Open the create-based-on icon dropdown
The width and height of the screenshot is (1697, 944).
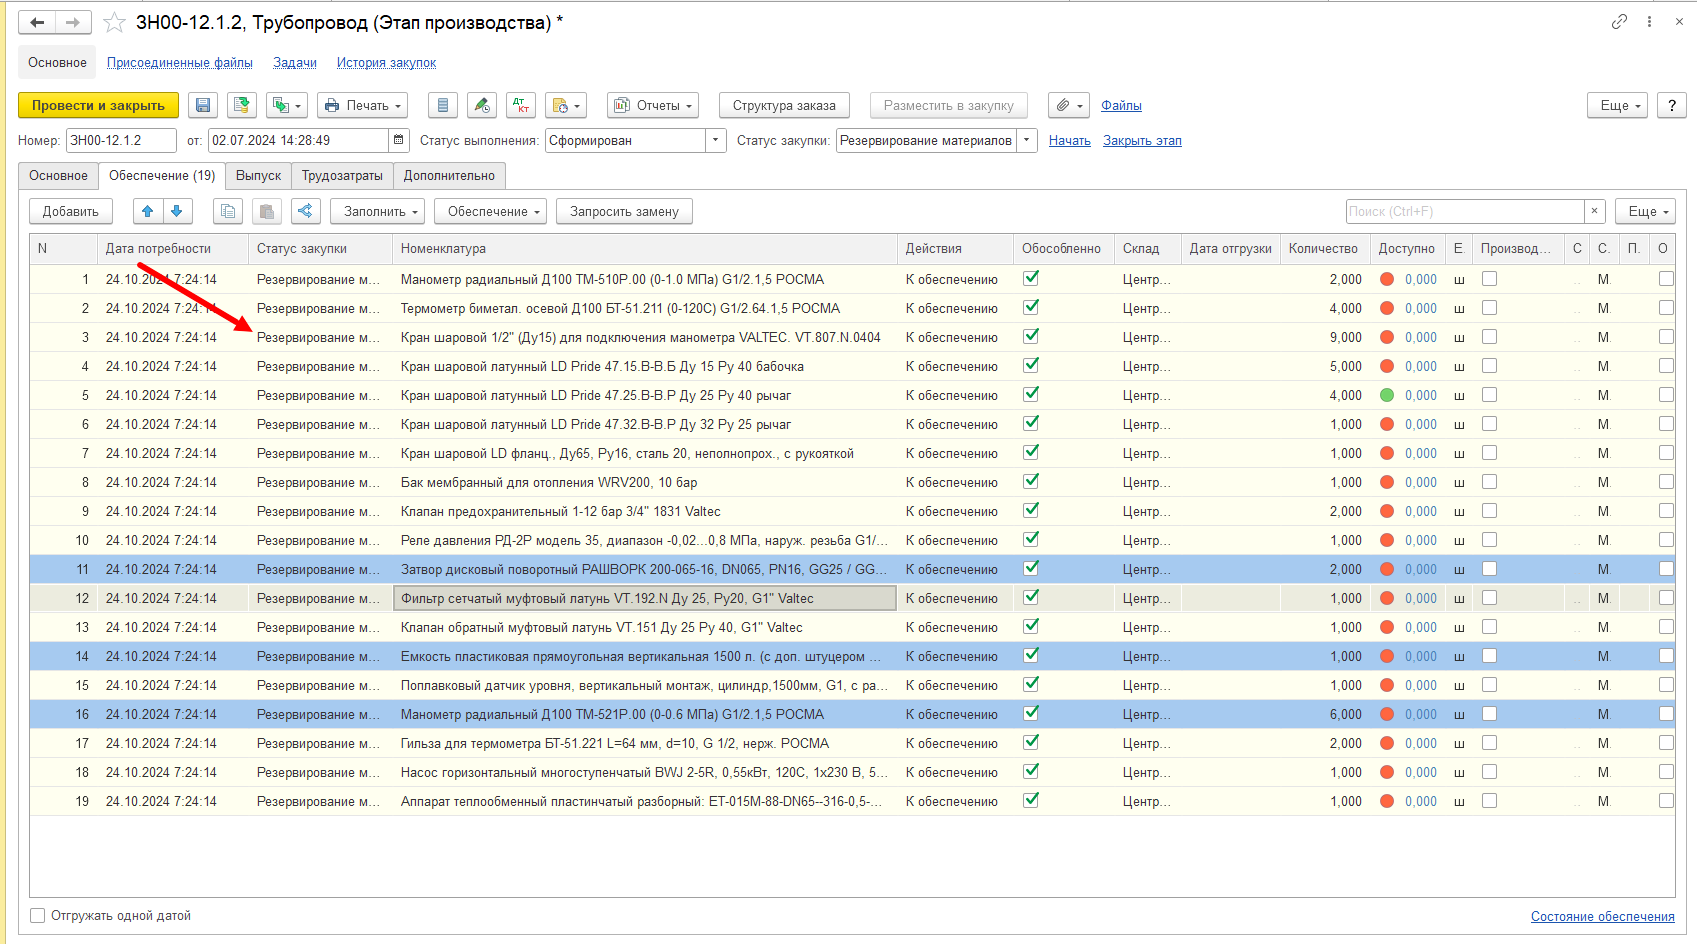[287, 105]
